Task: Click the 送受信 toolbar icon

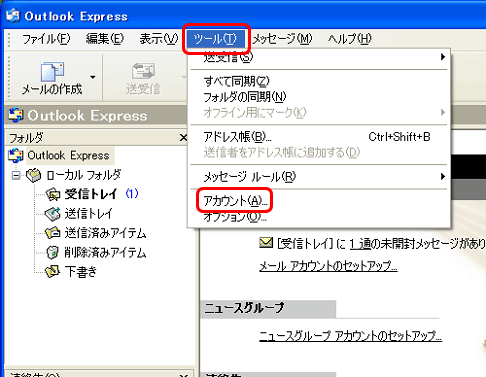Action: tap(143, 71)
